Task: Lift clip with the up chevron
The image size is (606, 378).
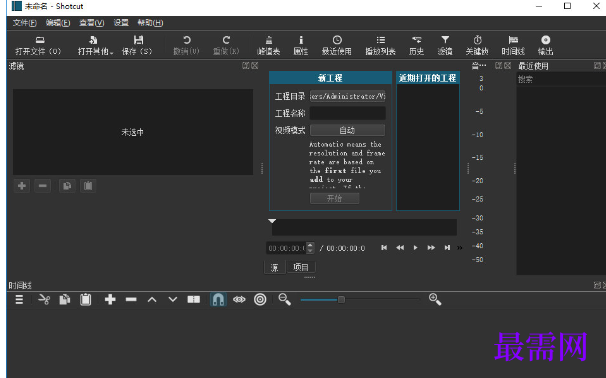Action: (152, 300)
